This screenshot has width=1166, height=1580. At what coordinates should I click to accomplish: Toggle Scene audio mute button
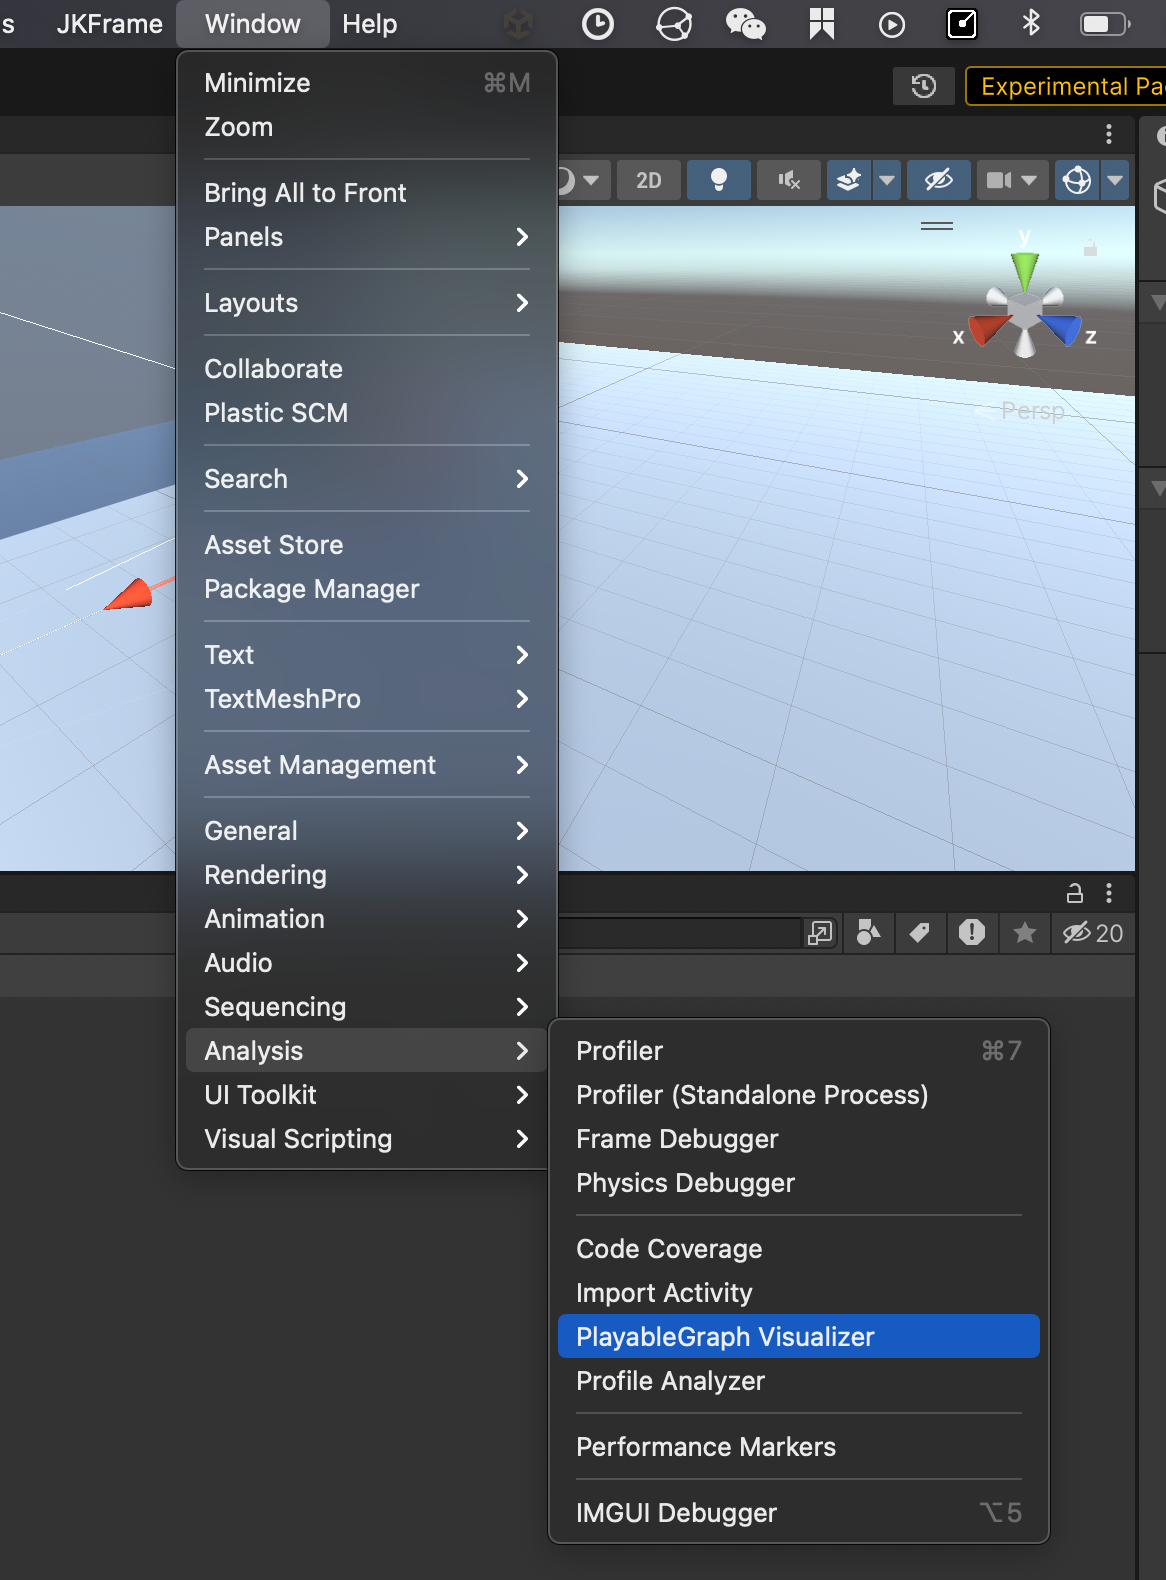pos(789,180)
